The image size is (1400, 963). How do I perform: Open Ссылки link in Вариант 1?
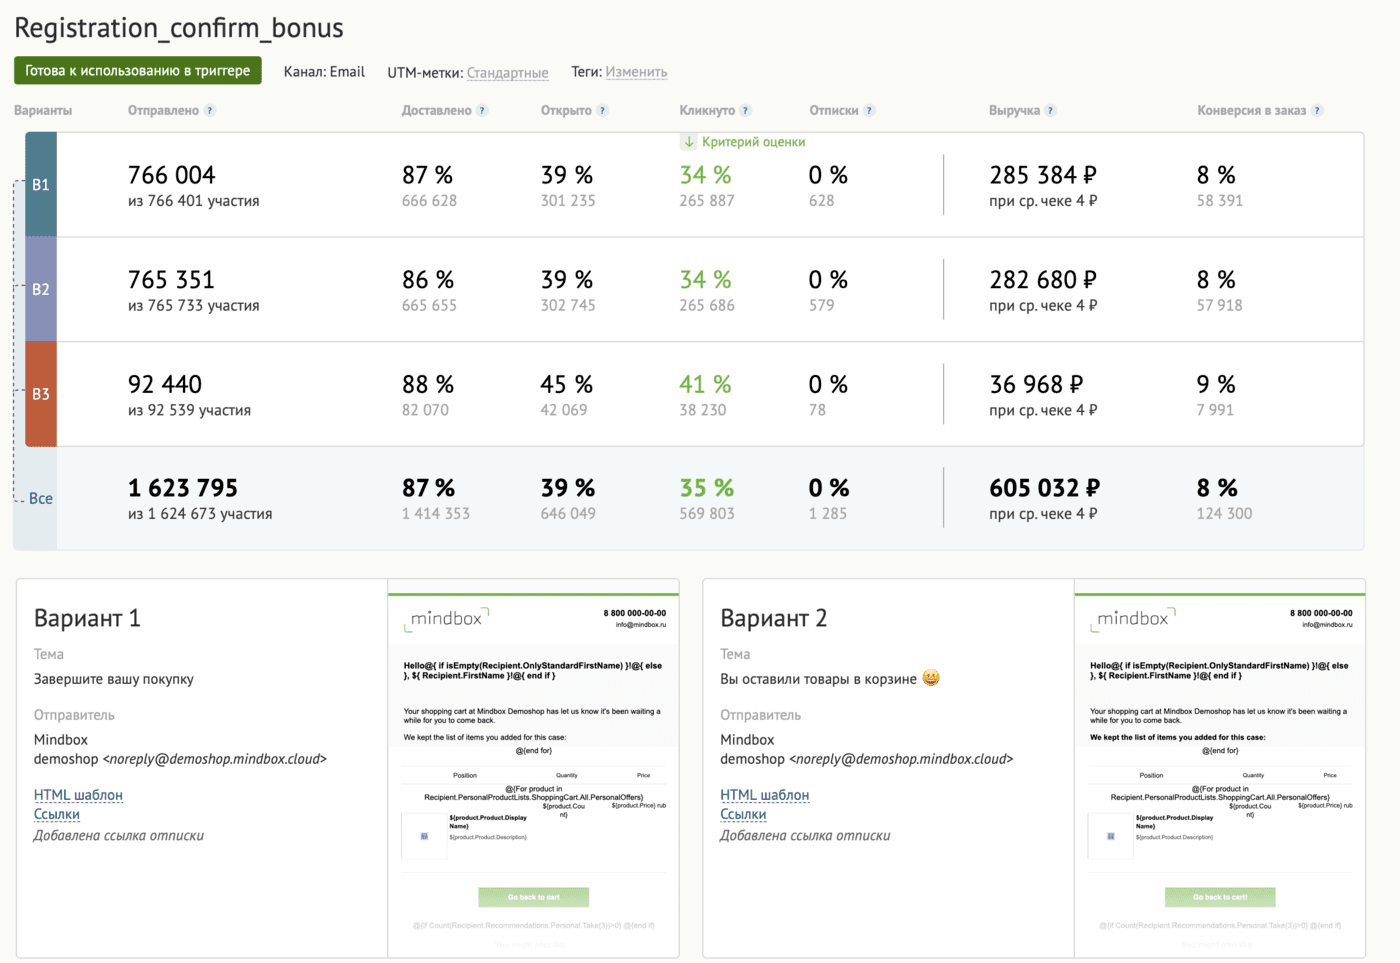pyautogui.click(x=57, y=814)
